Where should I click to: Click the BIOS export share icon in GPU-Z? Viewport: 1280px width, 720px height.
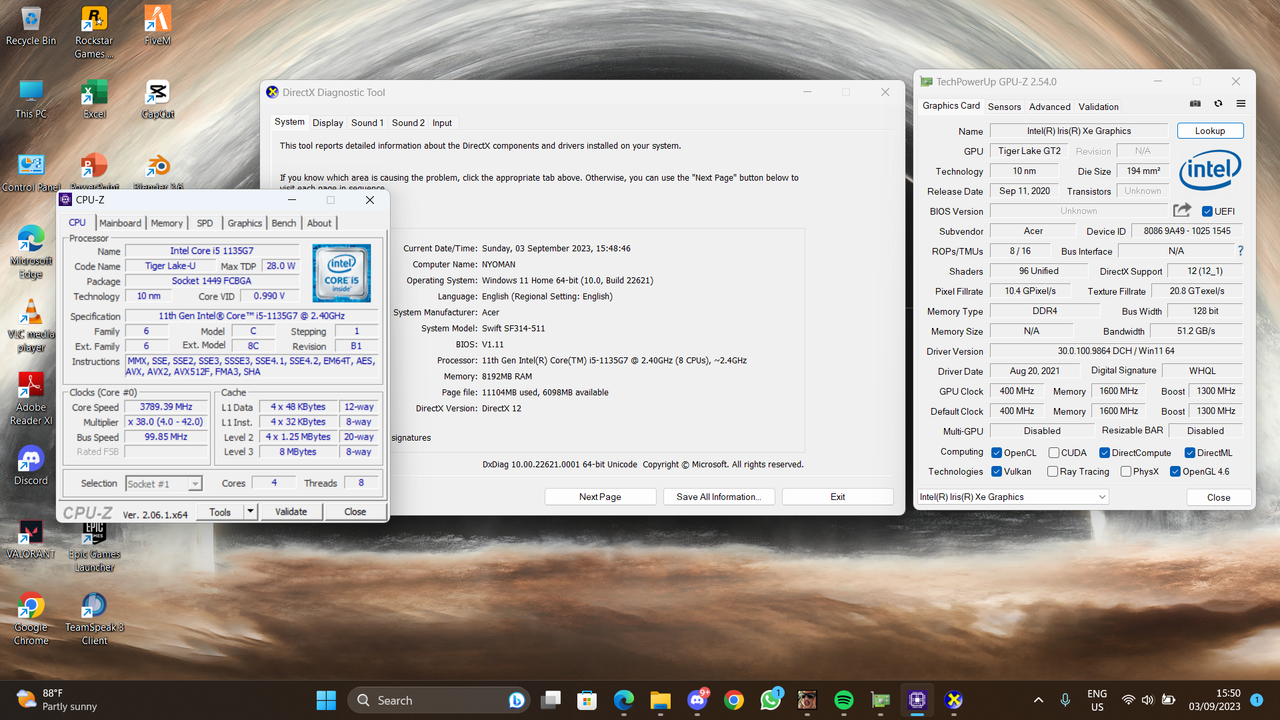point(1182,211)
